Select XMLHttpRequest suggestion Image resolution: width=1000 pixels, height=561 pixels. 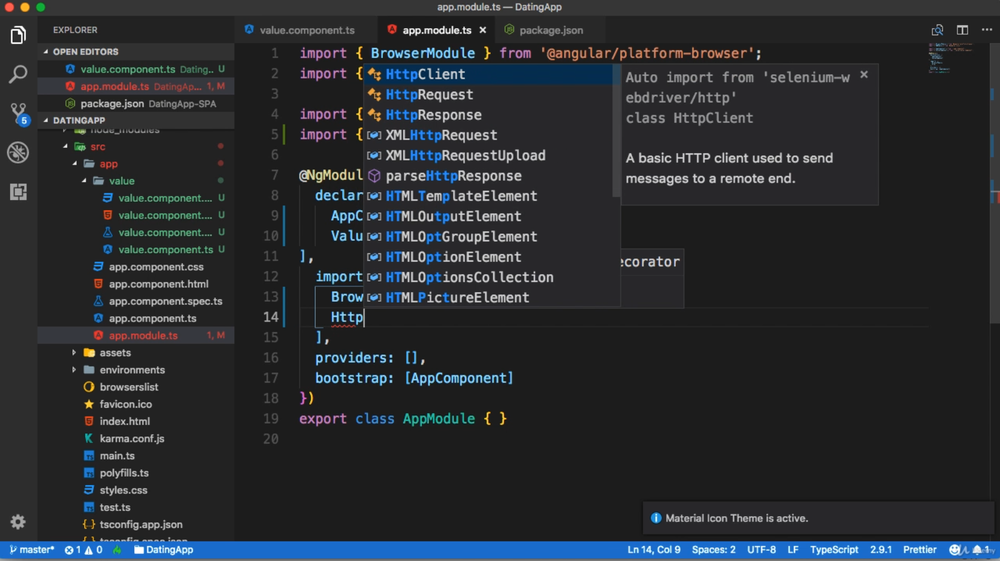pyautogui.click(x=489, y=135)
